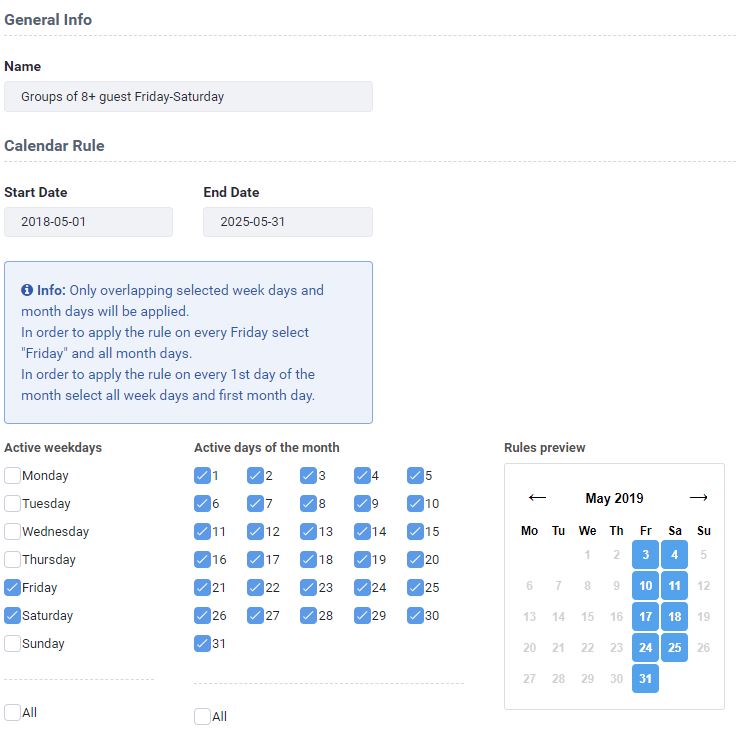Uncheck the Friday weekday checkbox

pos(12,587)
